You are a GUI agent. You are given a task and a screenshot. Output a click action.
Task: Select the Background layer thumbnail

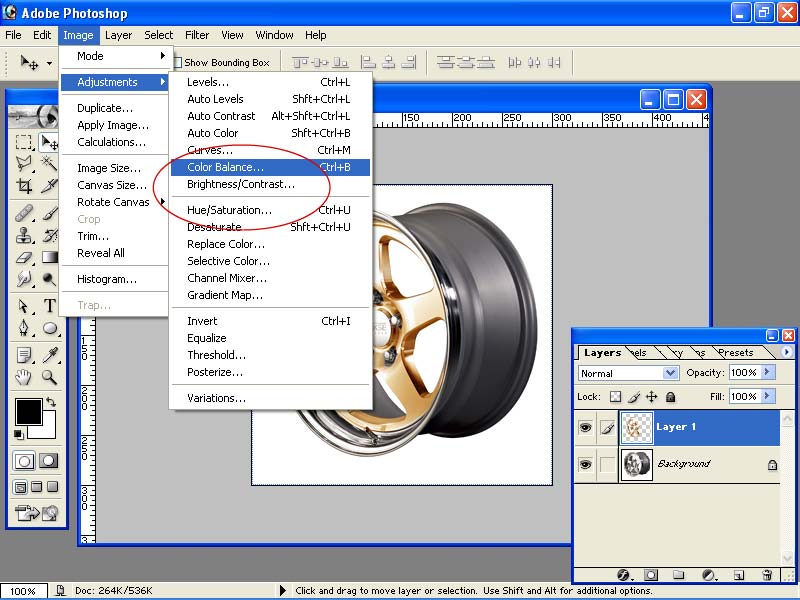point(636,465)
